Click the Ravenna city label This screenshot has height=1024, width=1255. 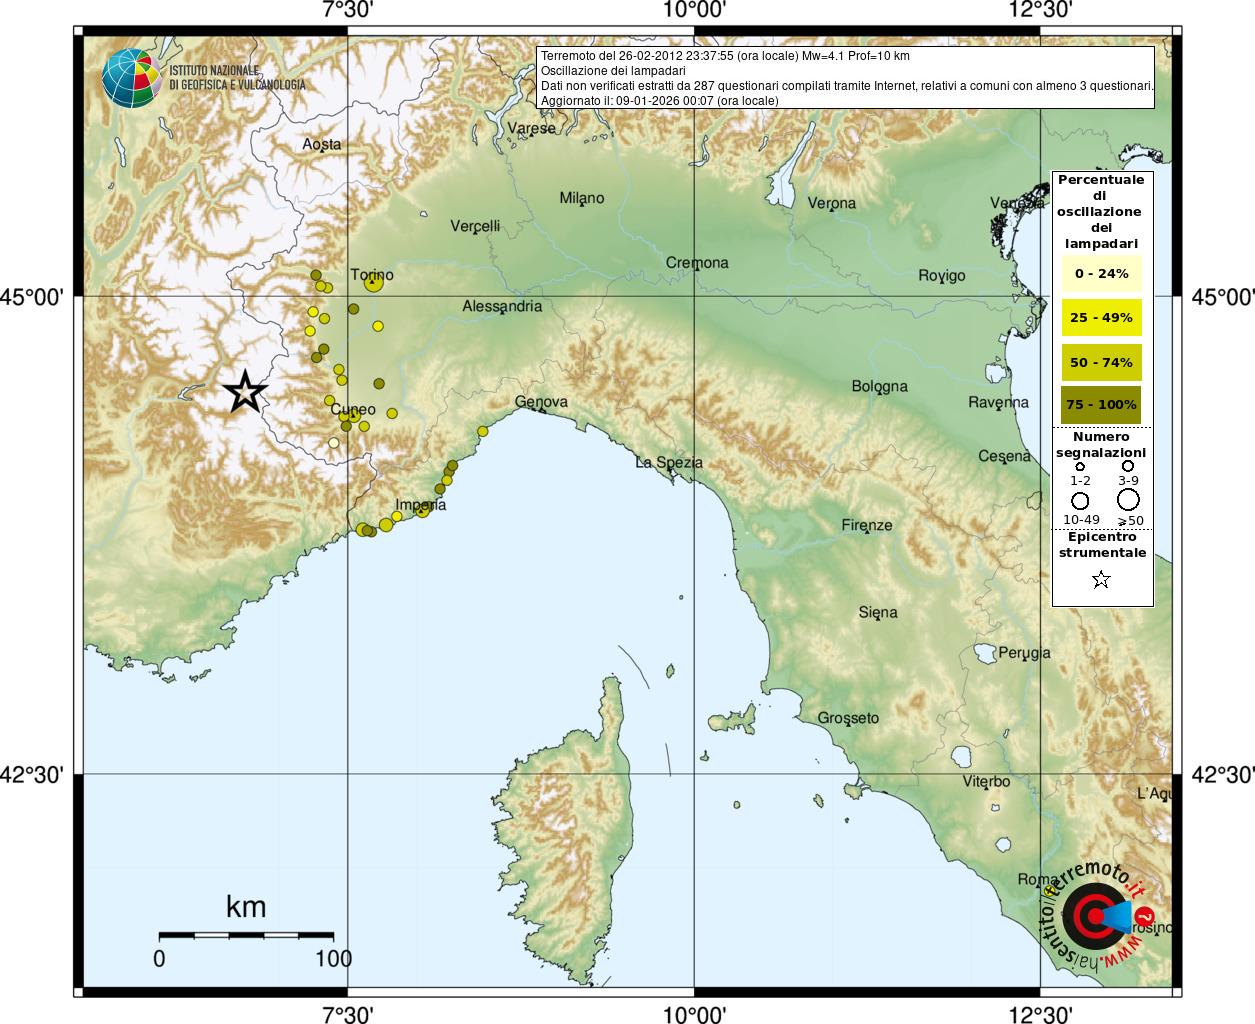tap(998, 402)
